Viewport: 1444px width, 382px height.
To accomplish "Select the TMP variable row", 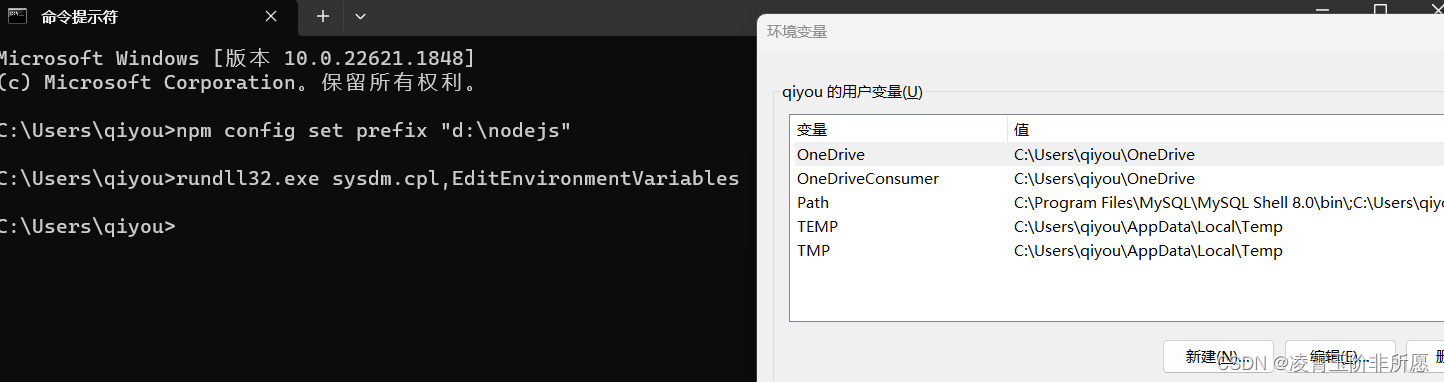I will tap(1117, 251).
